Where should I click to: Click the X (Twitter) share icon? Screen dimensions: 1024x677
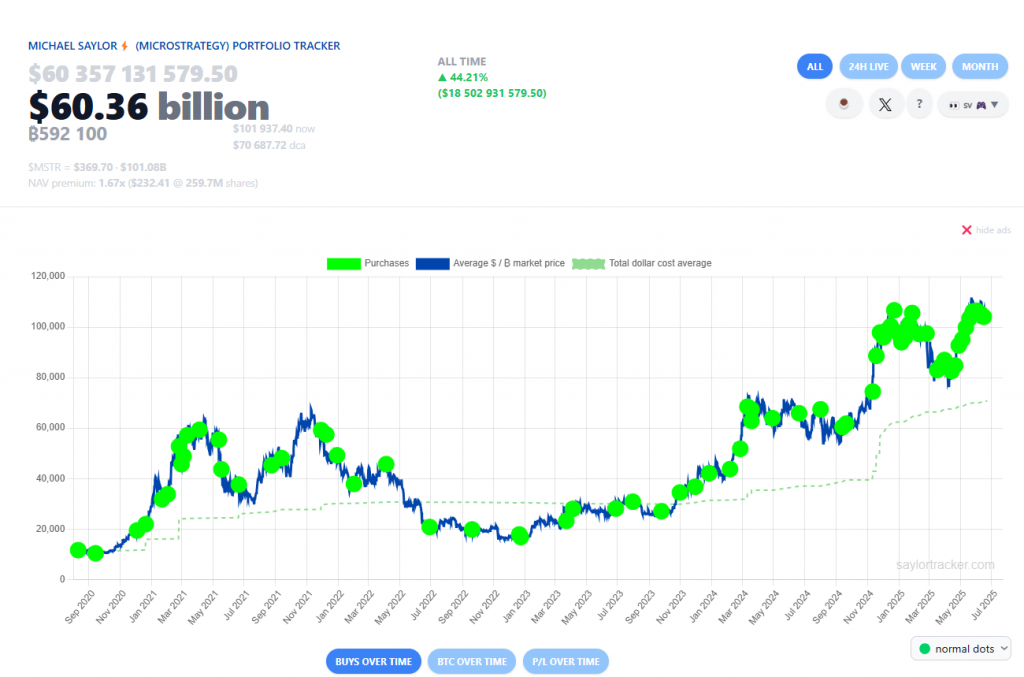[885, 104]
